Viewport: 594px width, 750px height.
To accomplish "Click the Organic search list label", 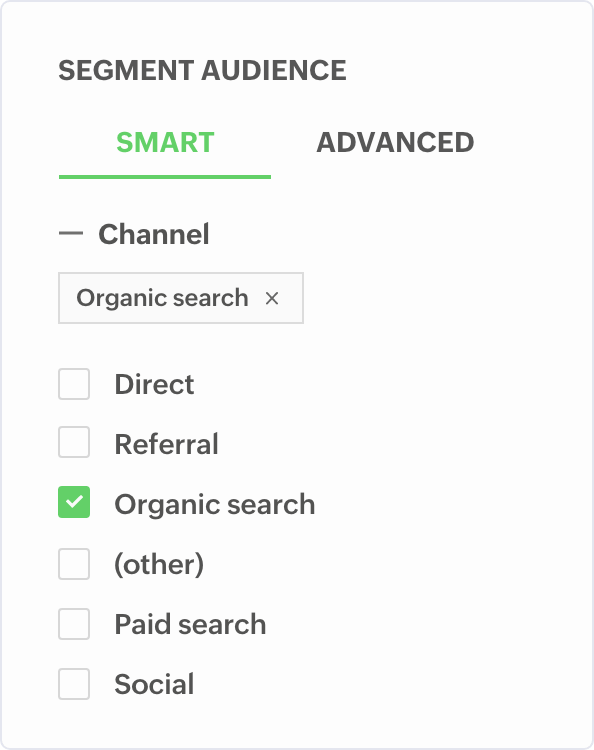I will point(215,505).
